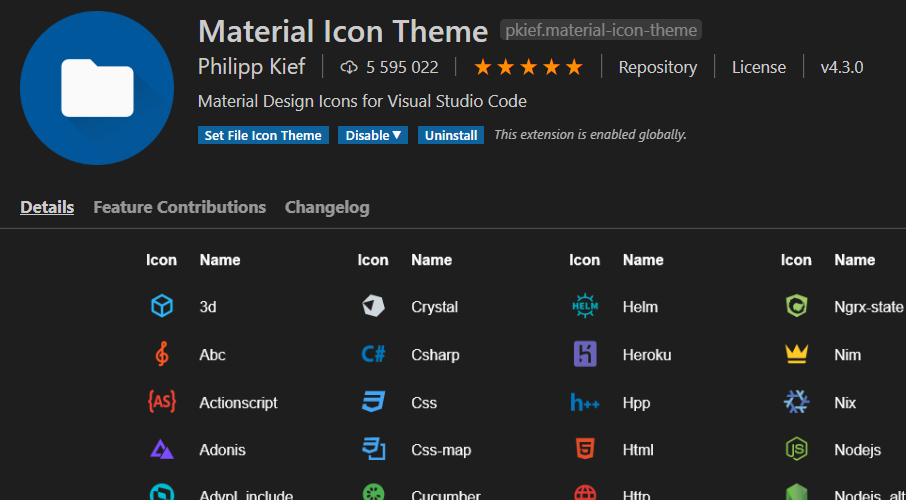Click the five-star rating
Screen dimensions: 906x500
click(528, 68)
